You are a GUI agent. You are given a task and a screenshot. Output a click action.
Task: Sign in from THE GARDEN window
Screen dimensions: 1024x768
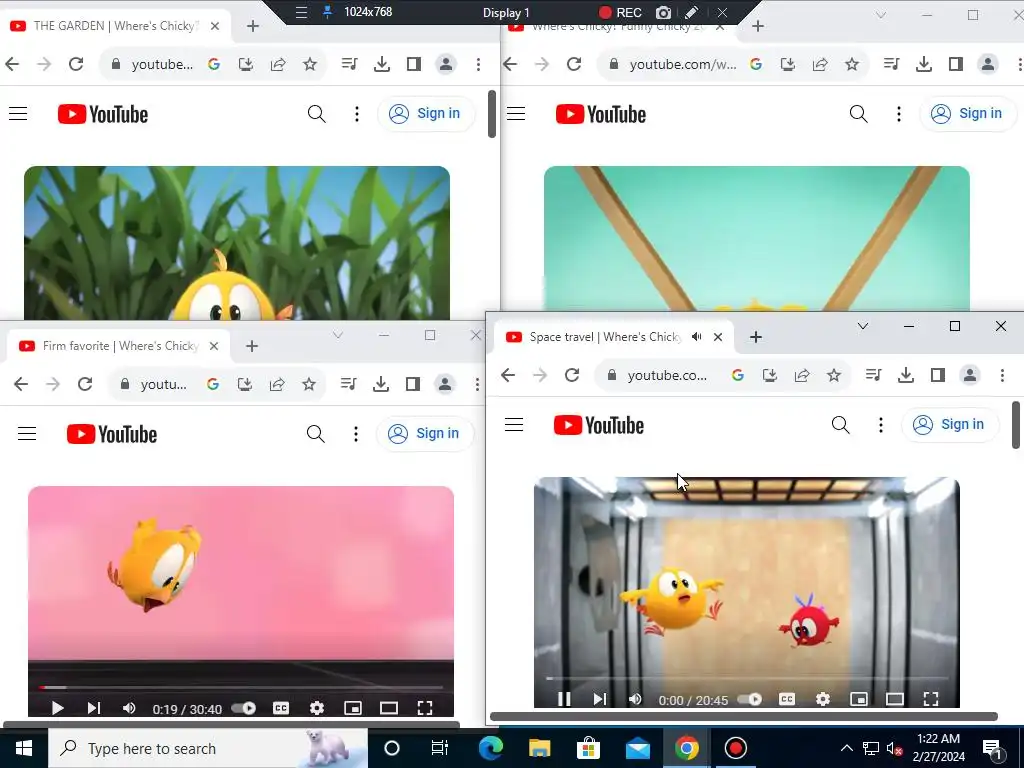tap(425, 114)
